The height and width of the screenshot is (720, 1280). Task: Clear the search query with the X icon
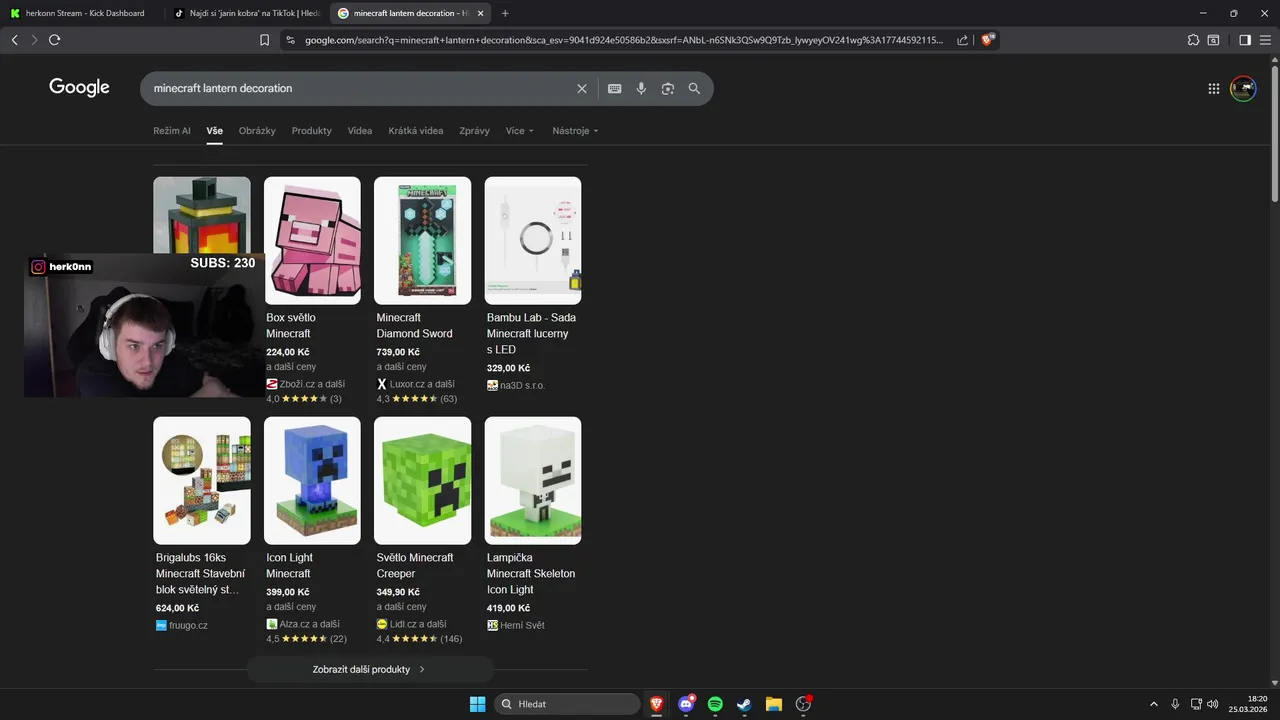tap(582, 89)
